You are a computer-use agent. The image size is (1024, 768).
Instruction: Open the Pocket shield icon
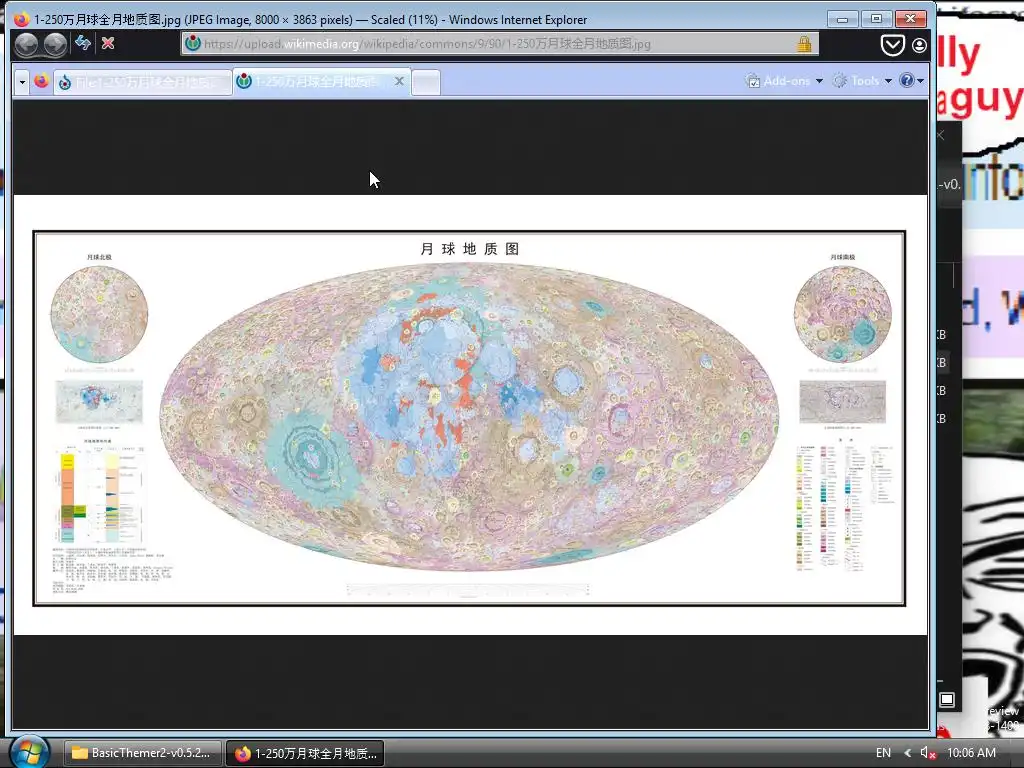coord(892,45)
